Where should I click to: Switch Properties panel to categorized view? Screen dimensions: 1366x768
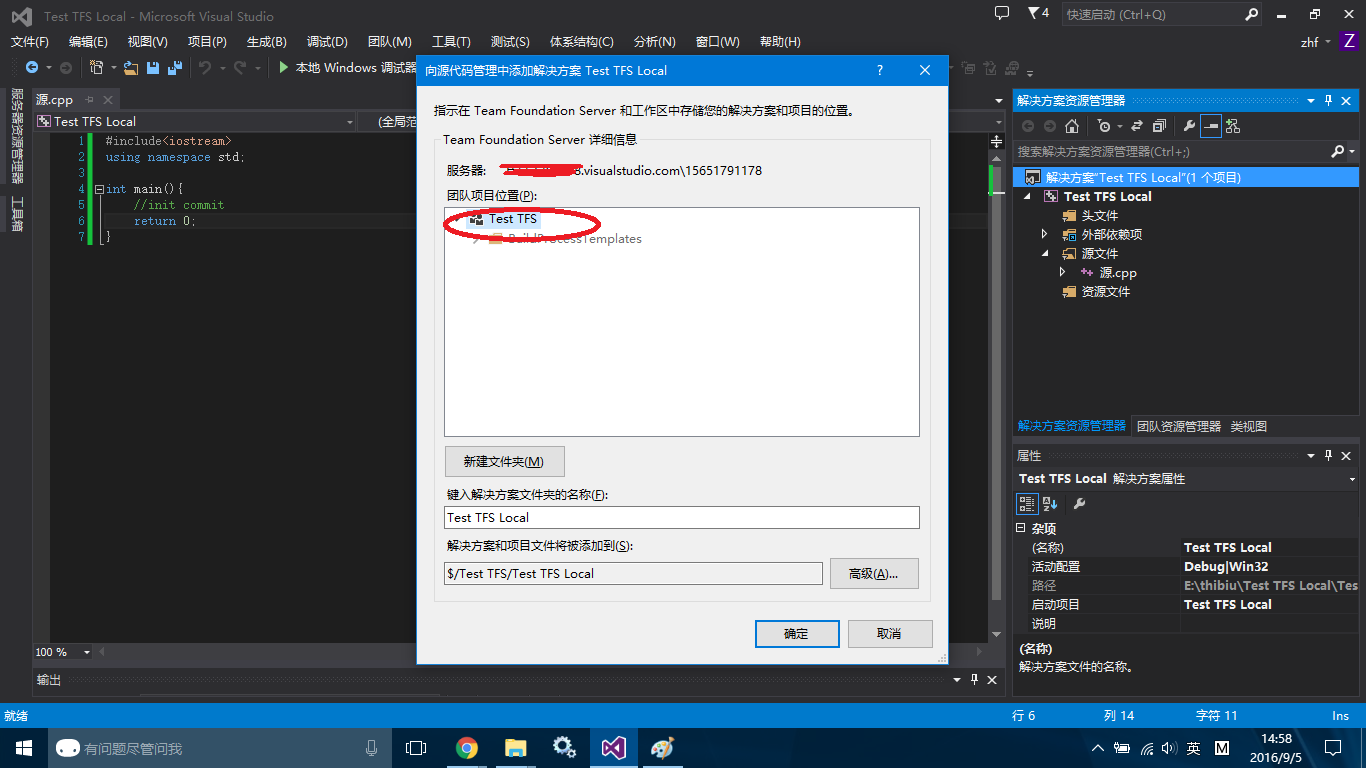pos(1027,504)
